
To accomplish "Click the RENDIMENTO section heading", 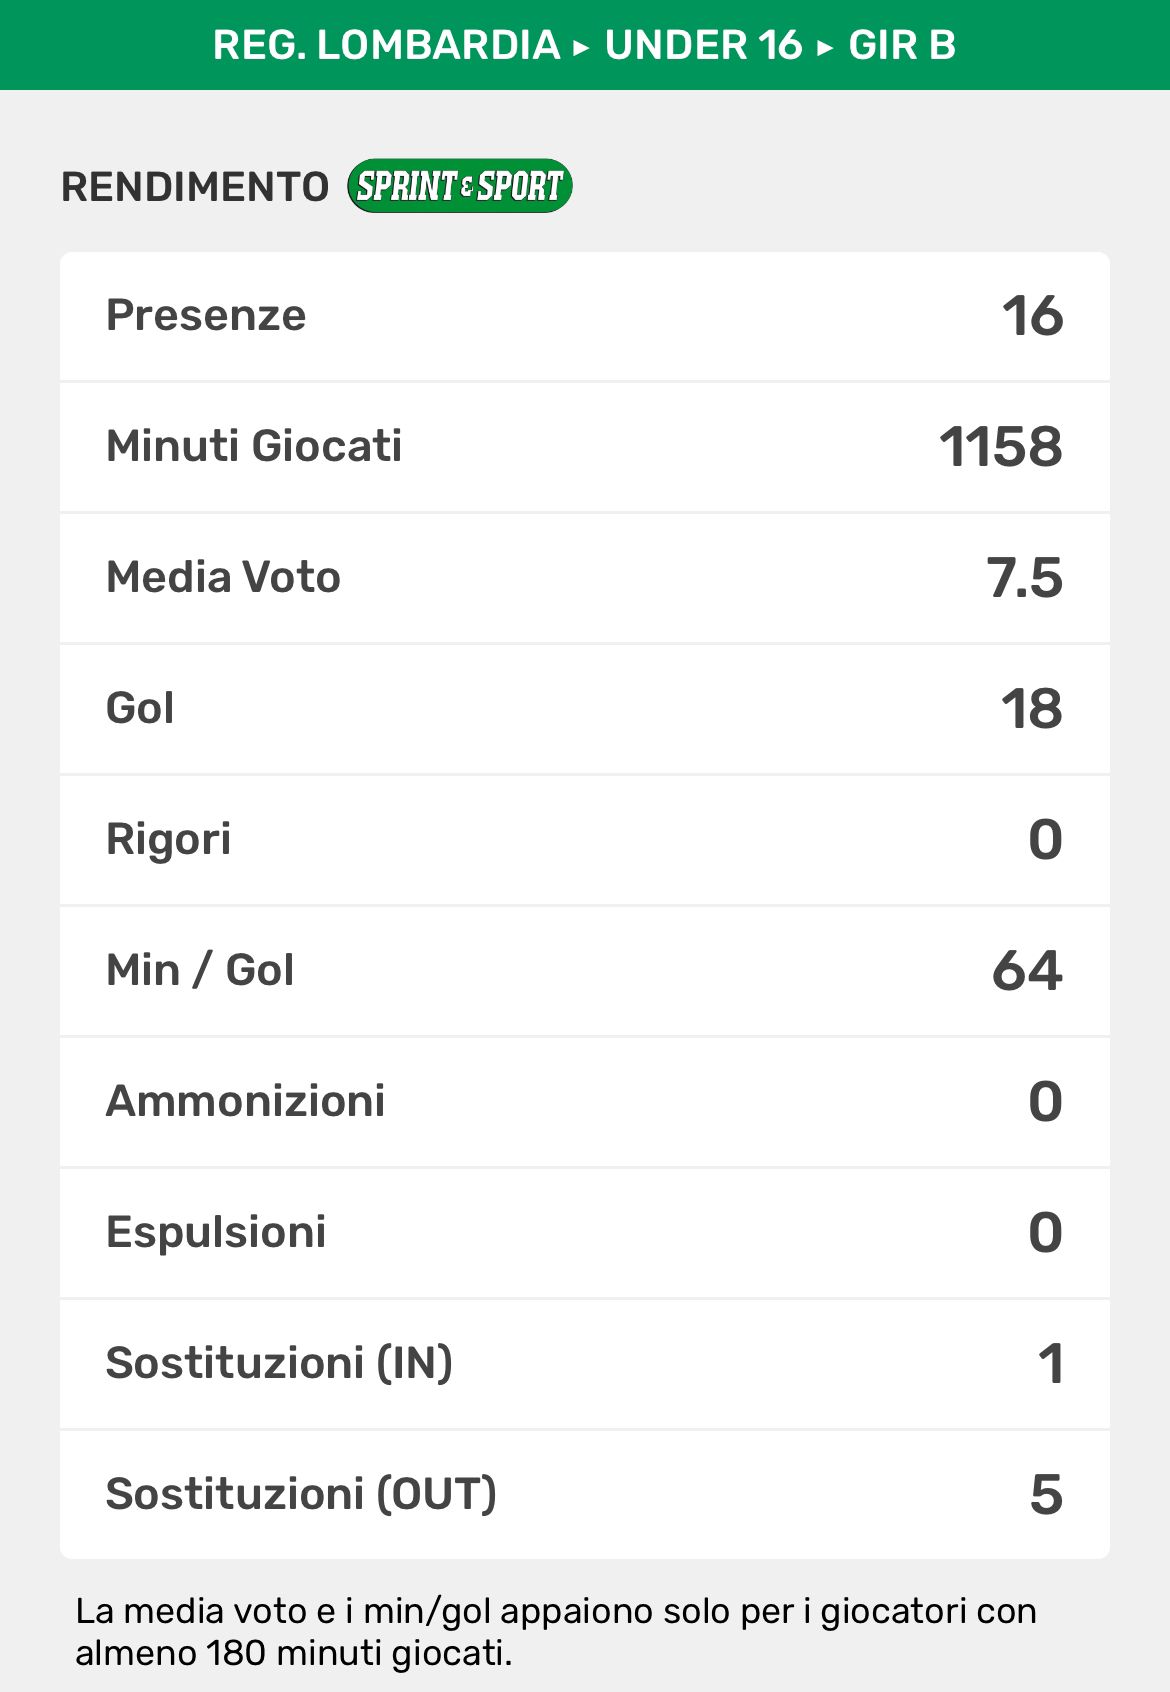I will point(195,187).
